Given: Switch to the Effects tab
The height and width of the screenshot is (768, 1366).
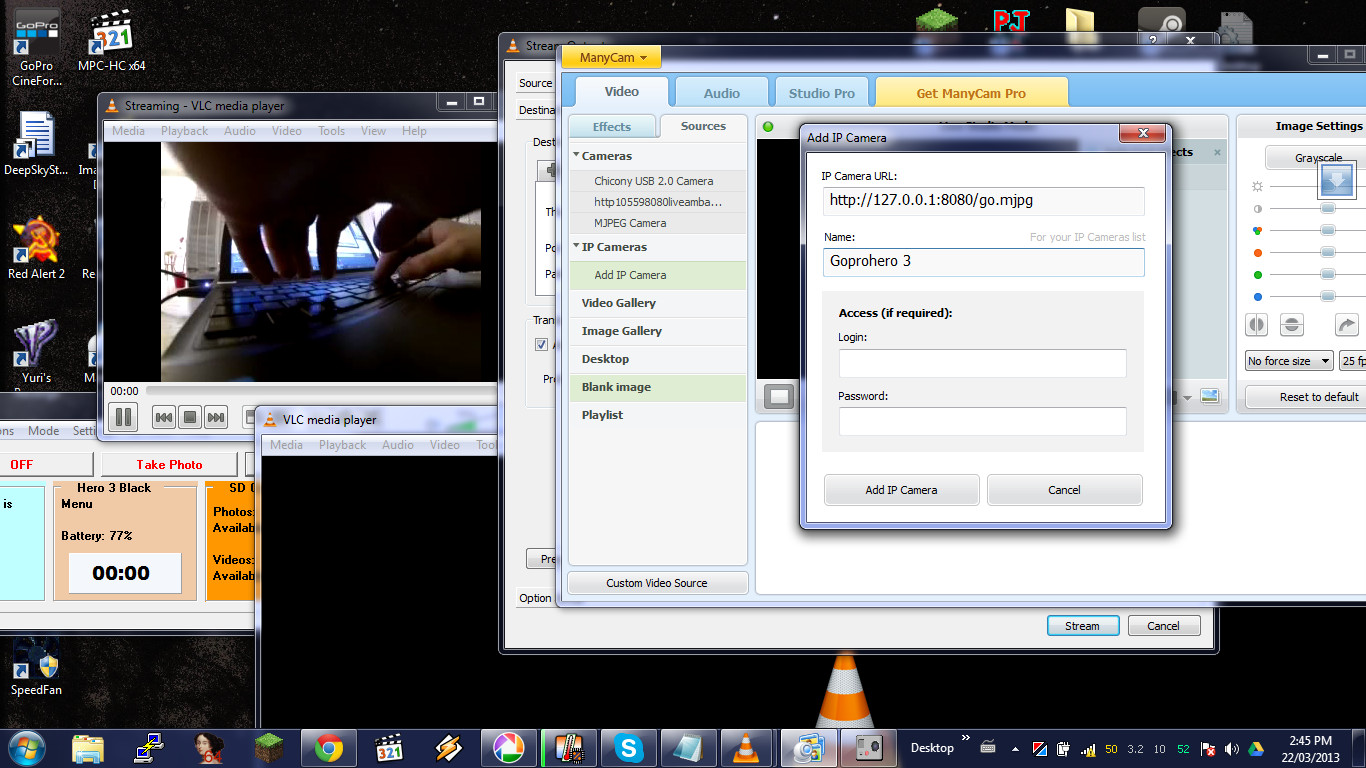Looking at the screenshot, I should tap(612, 127).
